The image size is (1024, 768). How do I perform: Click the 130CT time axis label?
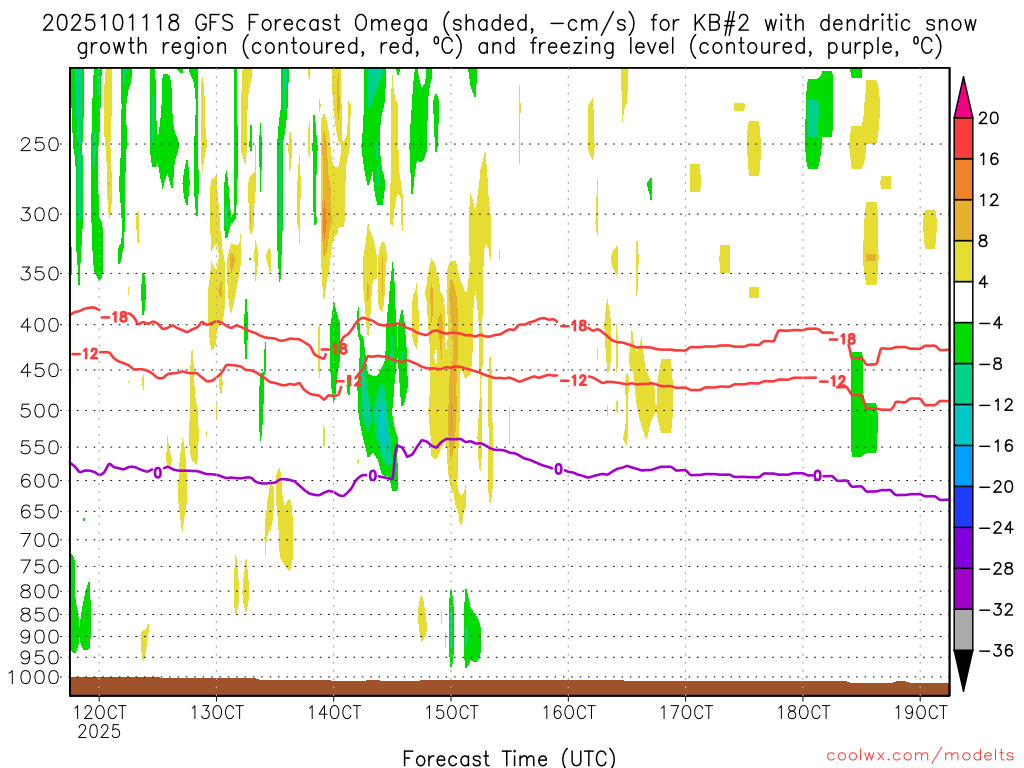[x=217, y=712]
